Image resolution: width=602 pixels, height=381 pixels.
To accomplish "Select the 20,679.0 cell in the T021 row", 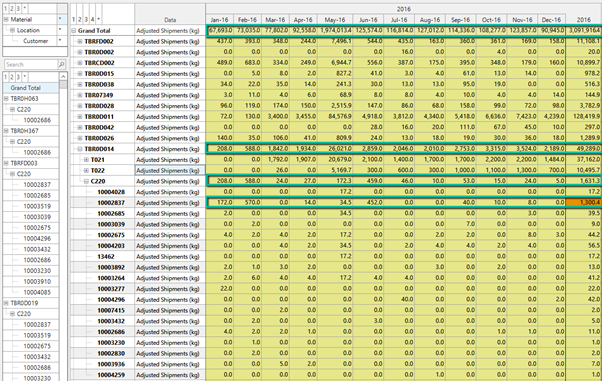I will 335,159.
